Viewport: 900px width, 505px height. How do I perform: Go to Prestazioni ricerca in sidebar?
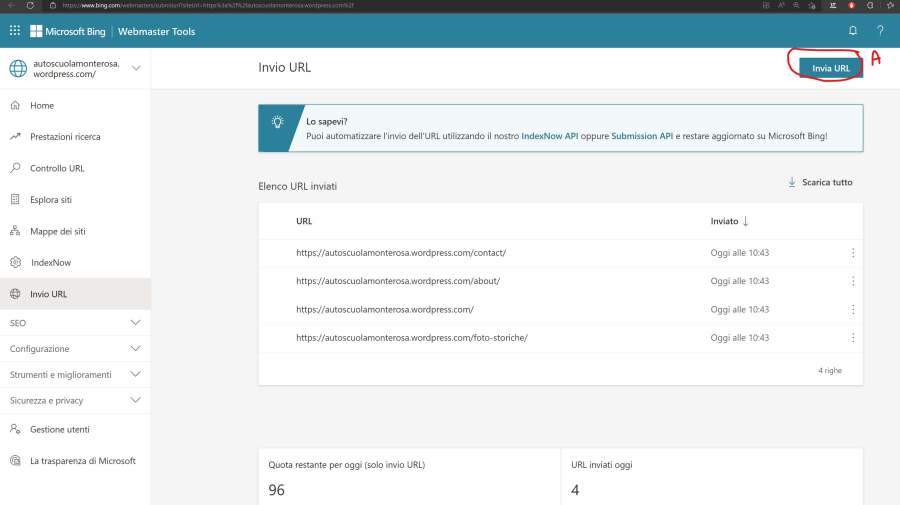(x=65, y=137)
